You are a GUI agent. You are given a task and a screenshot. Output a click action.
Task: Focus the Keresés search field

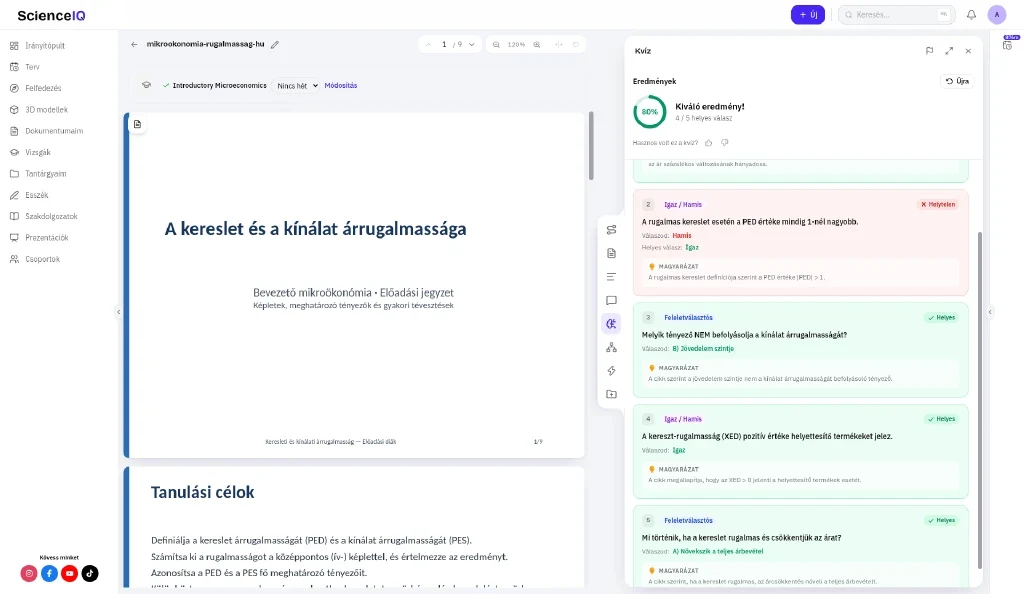click(896, 14)
